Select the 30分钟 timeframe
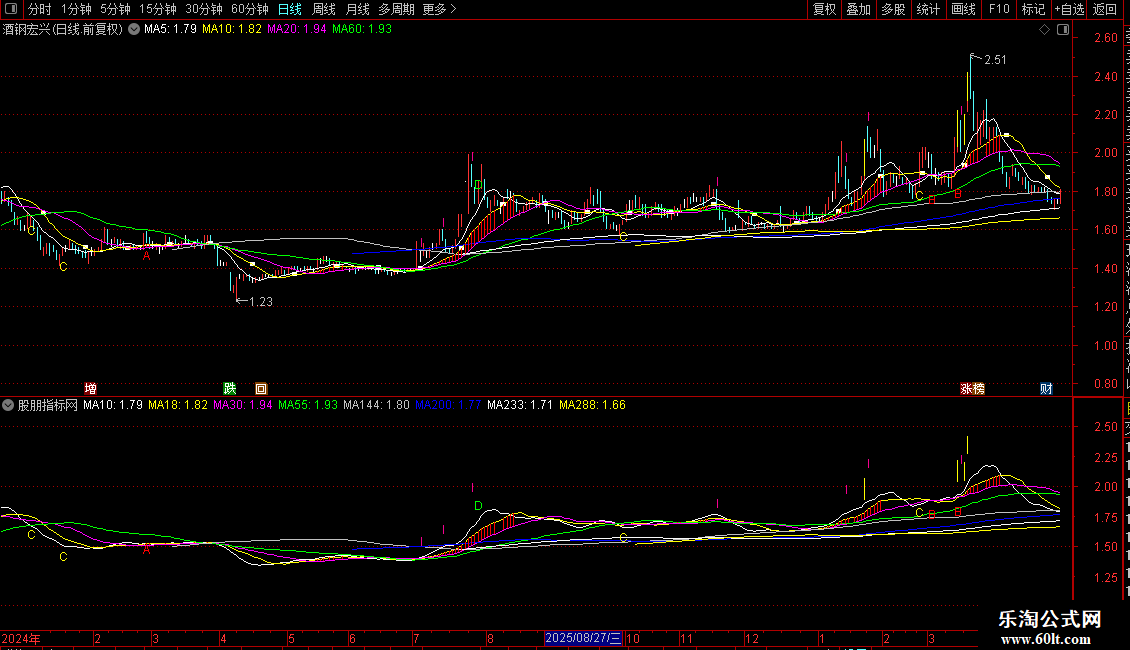The width and height of the screenshot is (1130, 650). [x=203, y=9]
